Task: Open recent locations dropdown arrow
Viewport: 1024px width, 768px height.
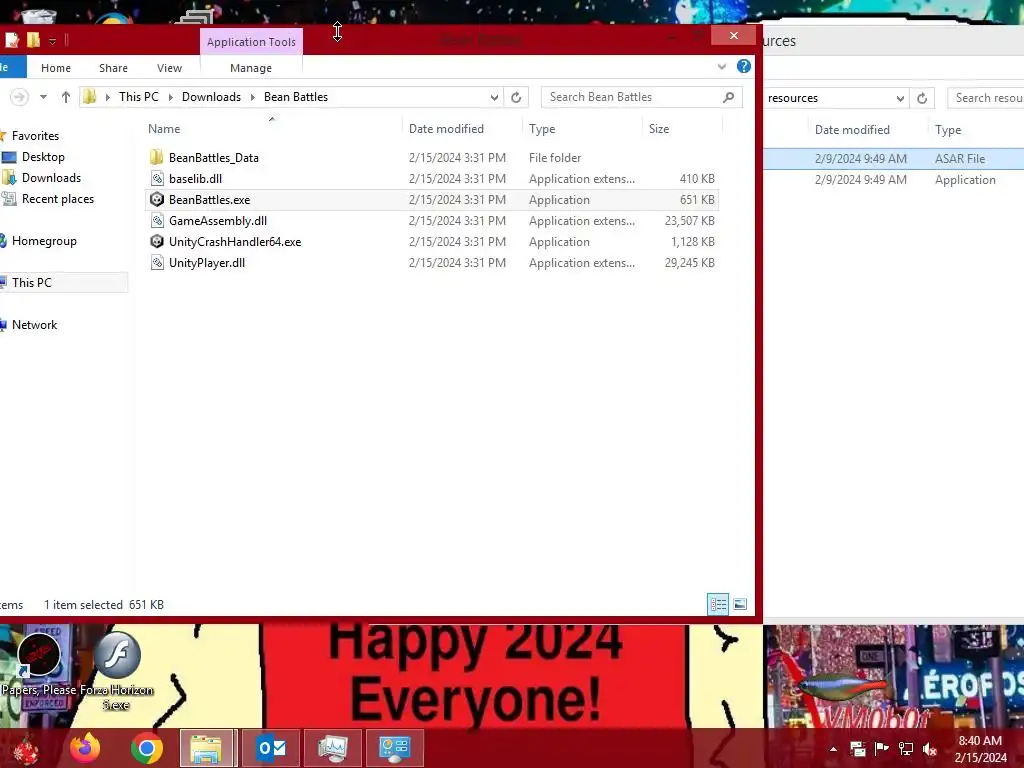Action: [43, 97]
